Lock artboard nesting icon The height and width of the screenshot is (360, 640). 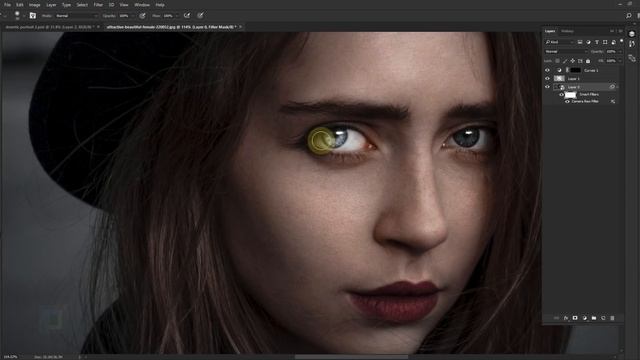(x=580, y=61)
